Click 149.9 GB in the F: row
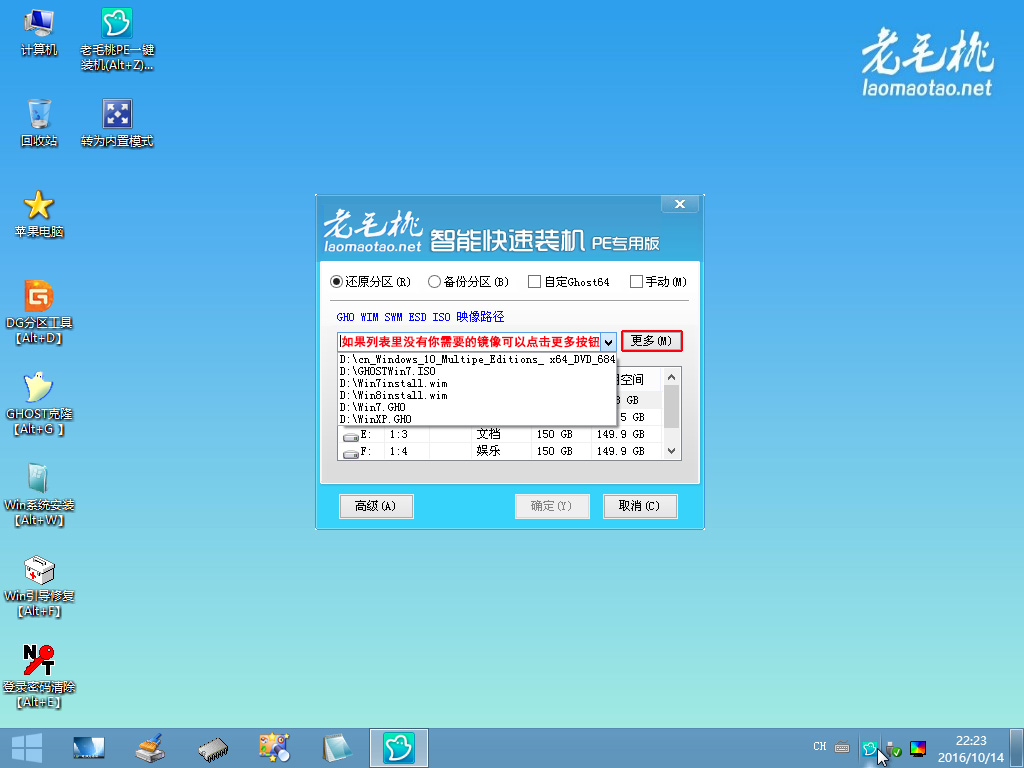The width and height of the screenshot is (1024, 768). [620, 451]
